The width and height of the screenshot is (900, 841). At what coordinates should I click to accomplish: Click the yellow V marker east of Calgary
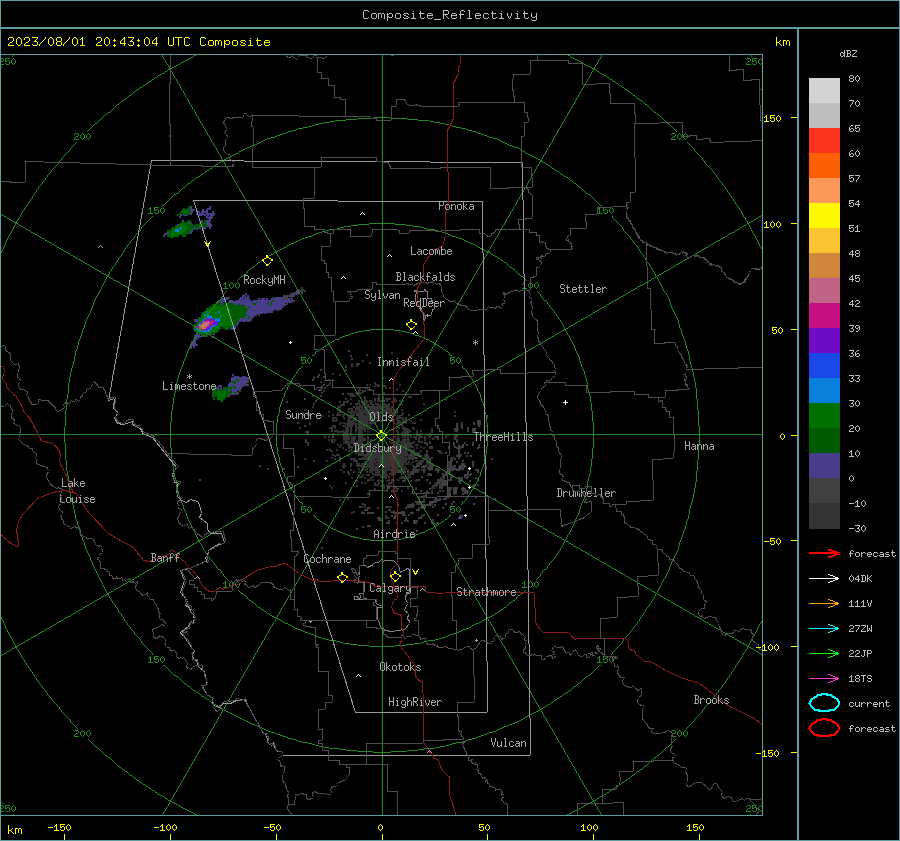(416, 572)
